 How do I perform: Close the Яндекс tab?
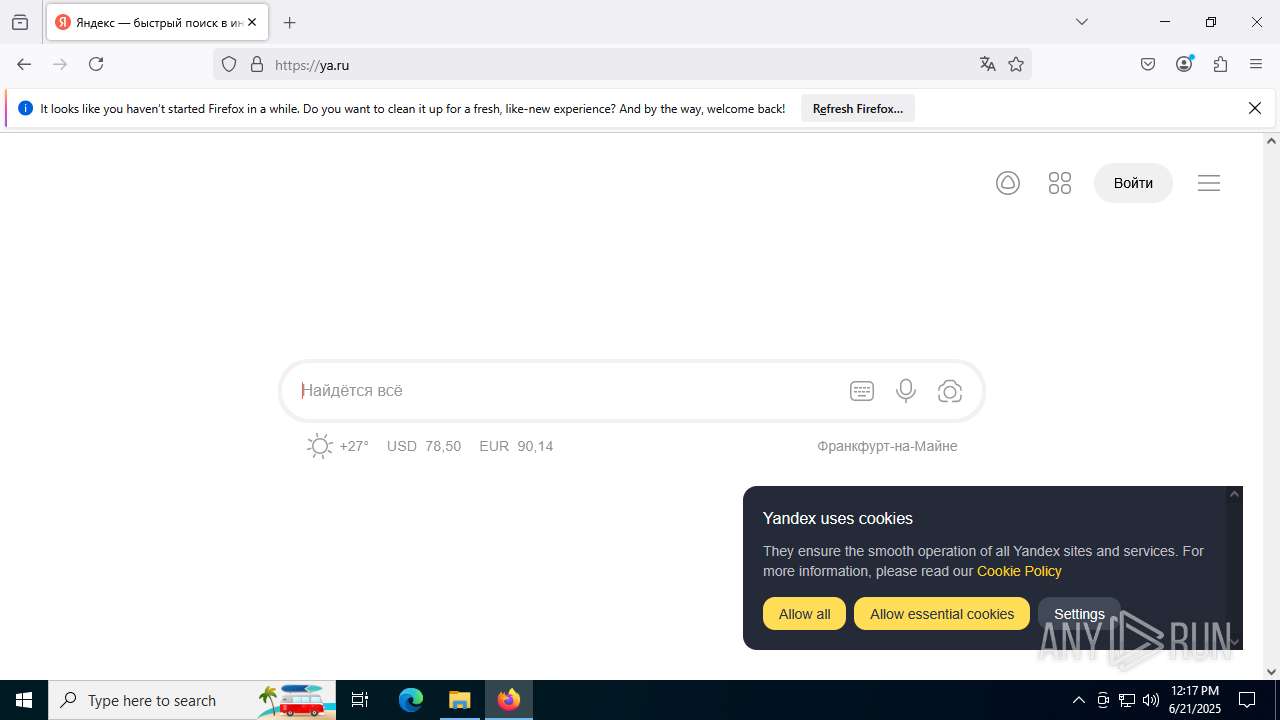point(252,22)
